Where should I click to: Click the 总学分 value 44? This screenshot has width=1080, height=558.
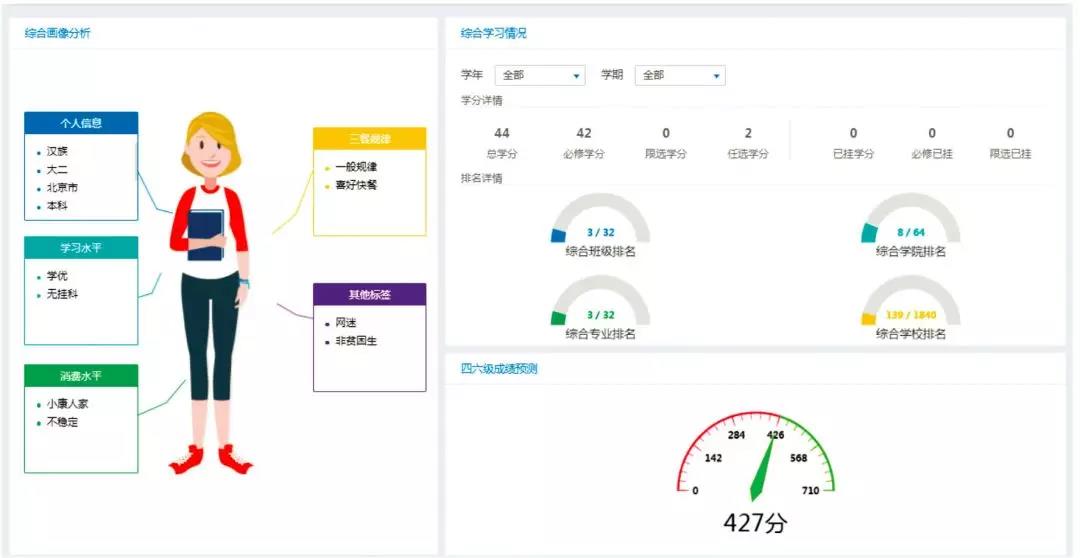502,133
